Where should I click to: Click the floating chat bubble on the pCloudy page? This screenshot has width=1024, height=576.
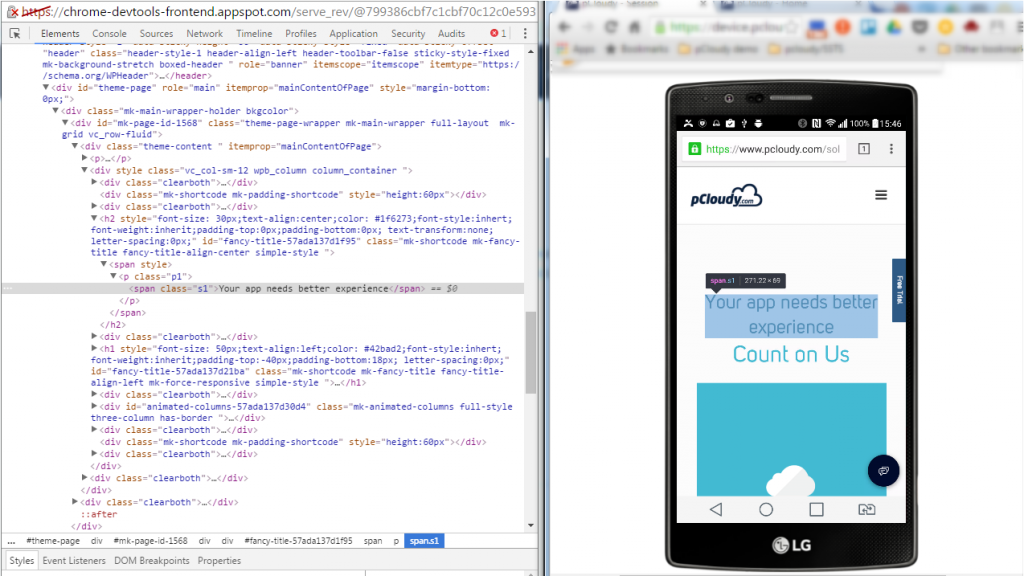[x=883, y=470]
